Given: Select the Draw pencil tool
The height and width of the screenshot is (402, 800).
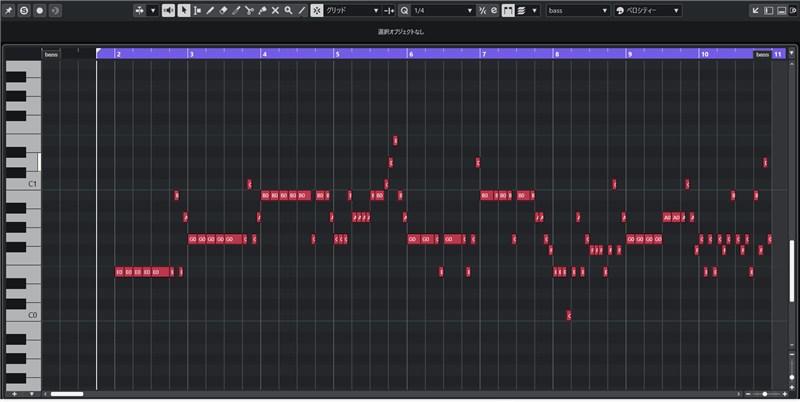Looking at the screenshot, I should point(210,10).
